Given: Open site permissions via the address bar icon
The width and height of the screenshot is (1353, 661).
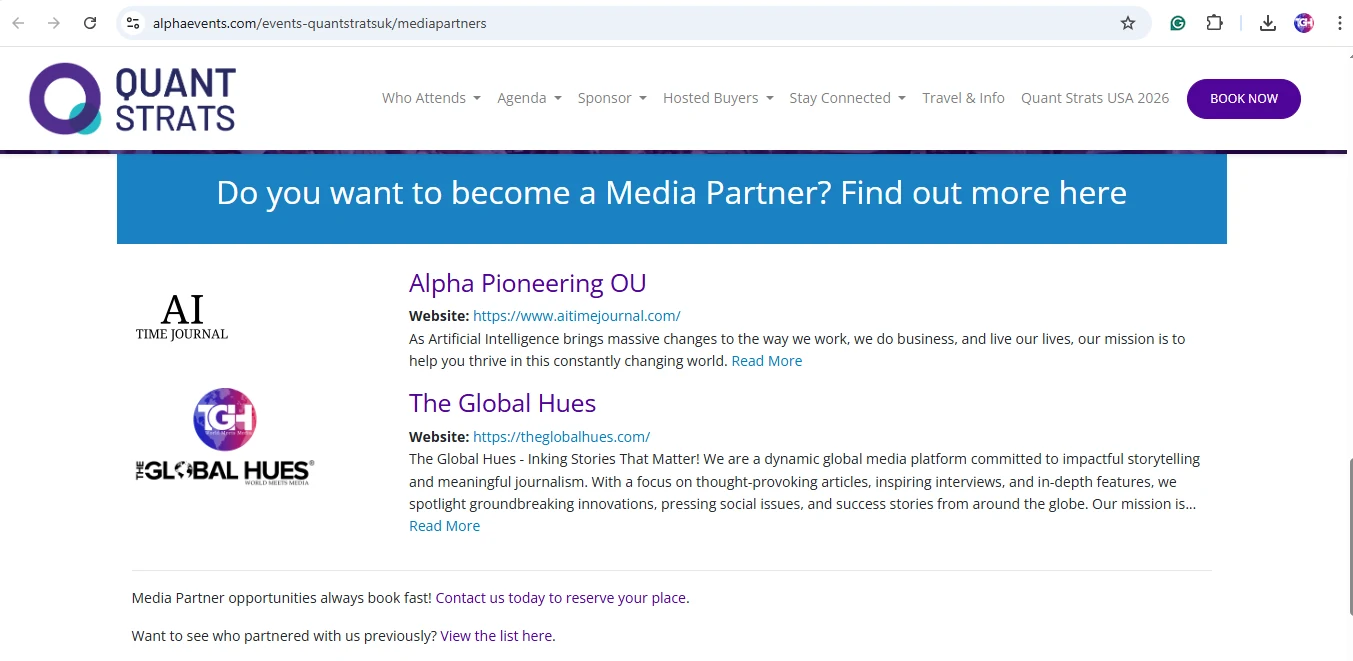Looking at the screenshot, I should pos(133,22).
